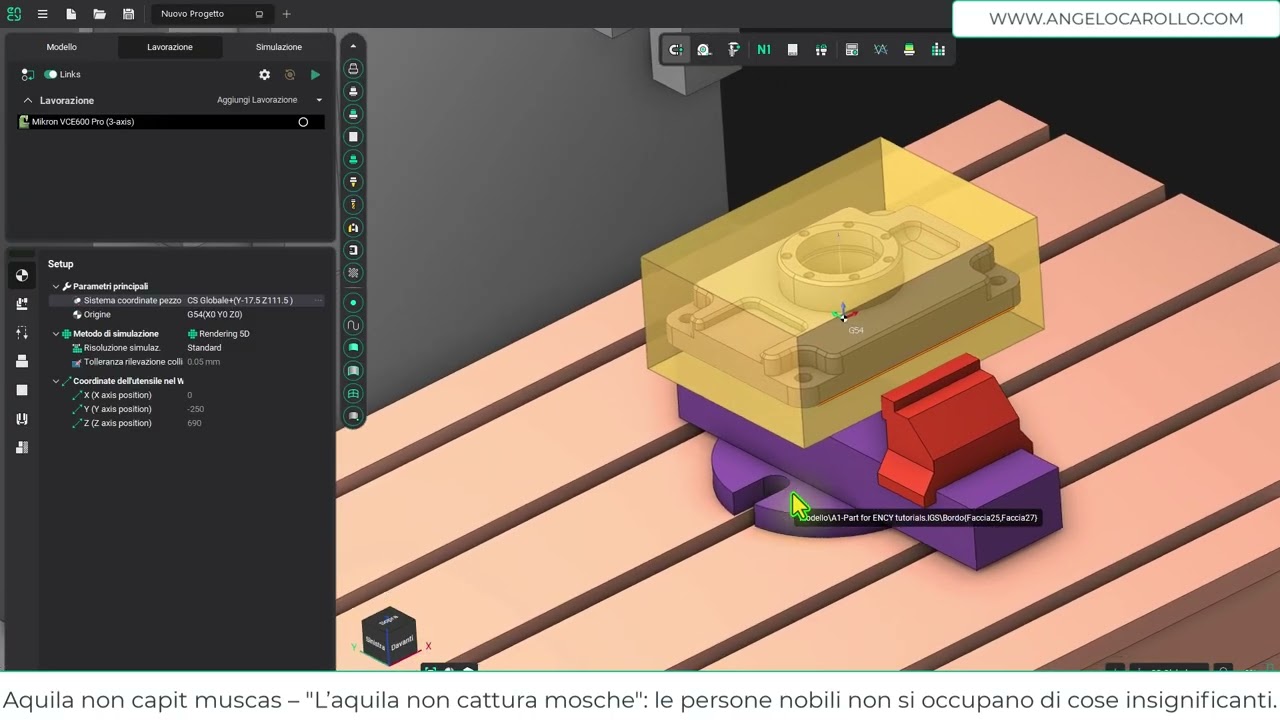Image resolution: width=1280 pixels, height=720 pixels.
Task: Toggle the third green part visibility icon
Action: tap(353, 114)
